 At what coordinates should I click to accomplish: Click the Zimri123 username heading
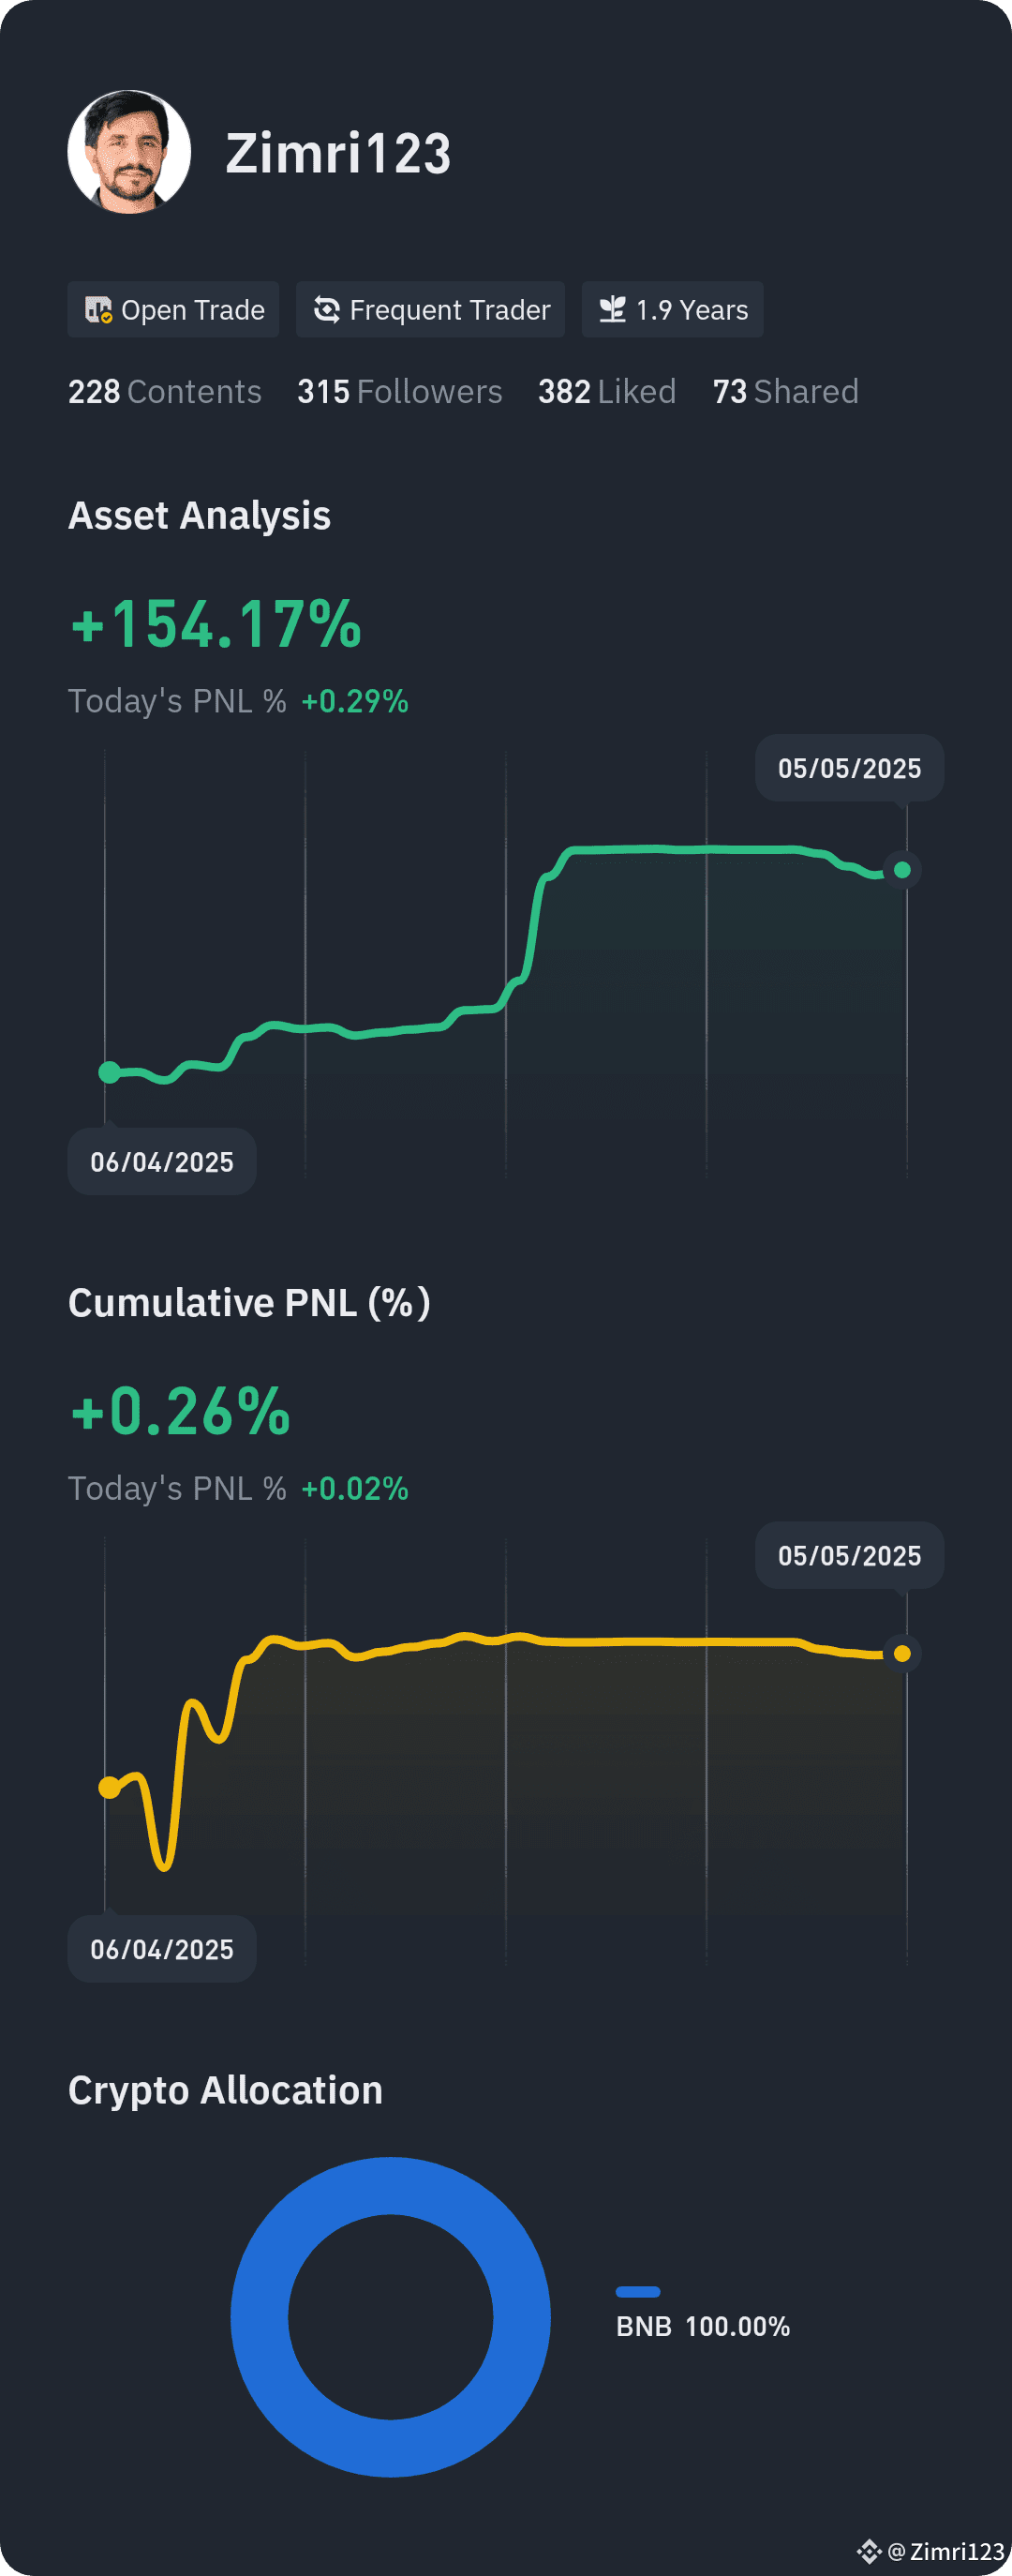[x=338, y=153]
